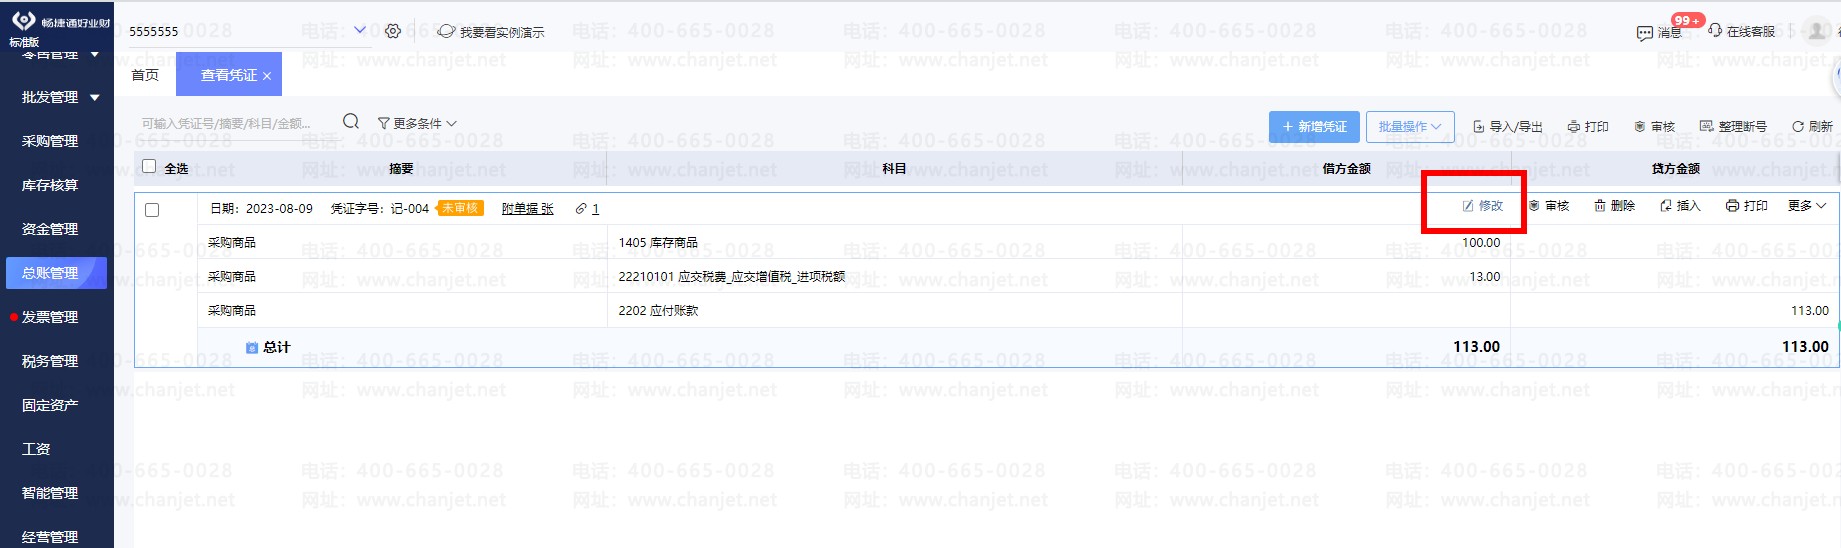
Task: Click the 刷新 refresh button
Action: [1812, 127]
